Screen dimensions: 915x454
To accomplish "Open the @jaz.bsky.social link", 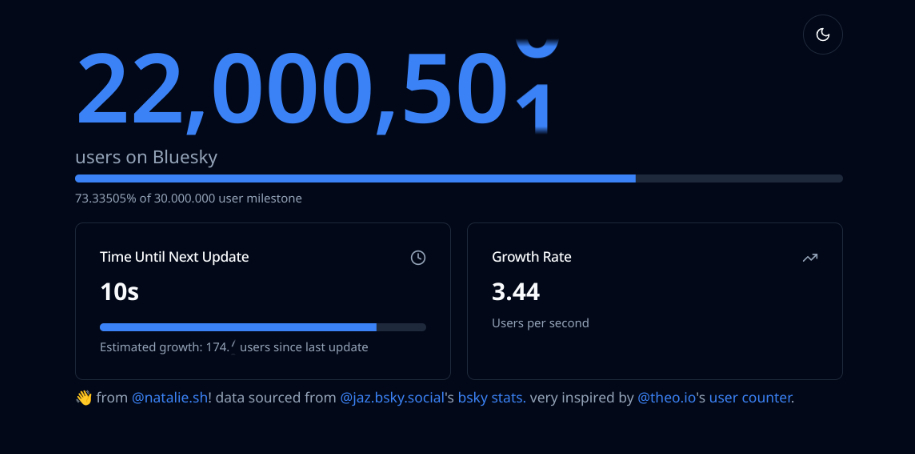I will click(x=392, y=398).
